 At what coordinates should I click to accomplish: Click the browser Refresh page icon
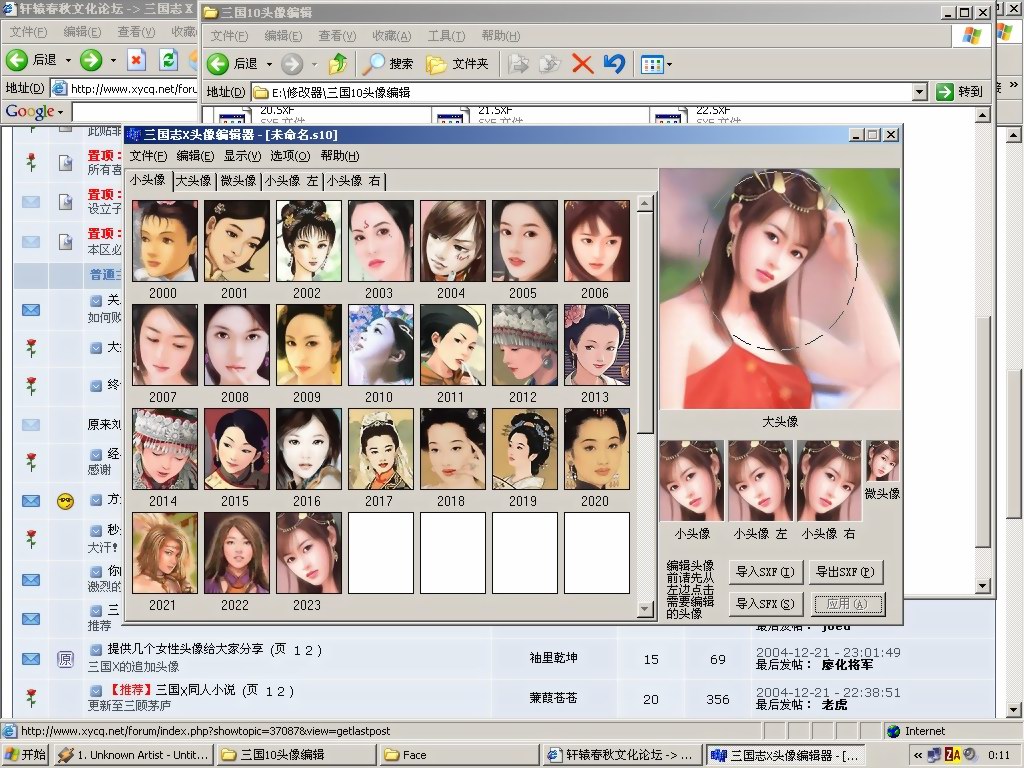pyautogui.click(x=168, y=60)
